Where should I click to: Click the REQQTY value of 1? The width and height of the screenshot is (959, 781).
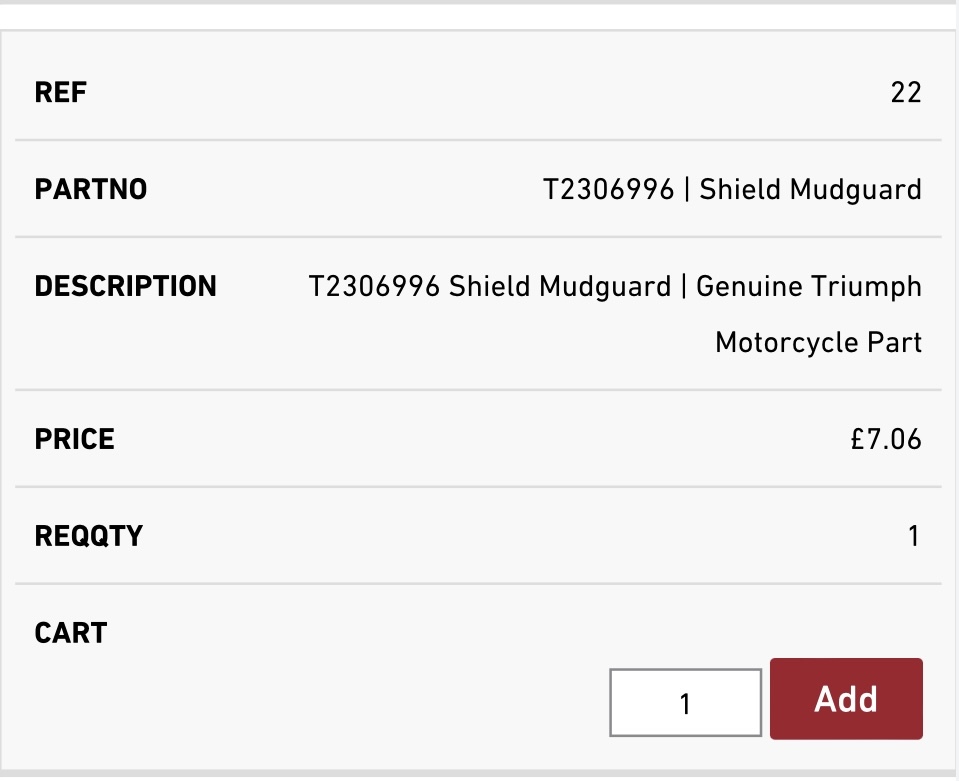click(x=913, y=536)
